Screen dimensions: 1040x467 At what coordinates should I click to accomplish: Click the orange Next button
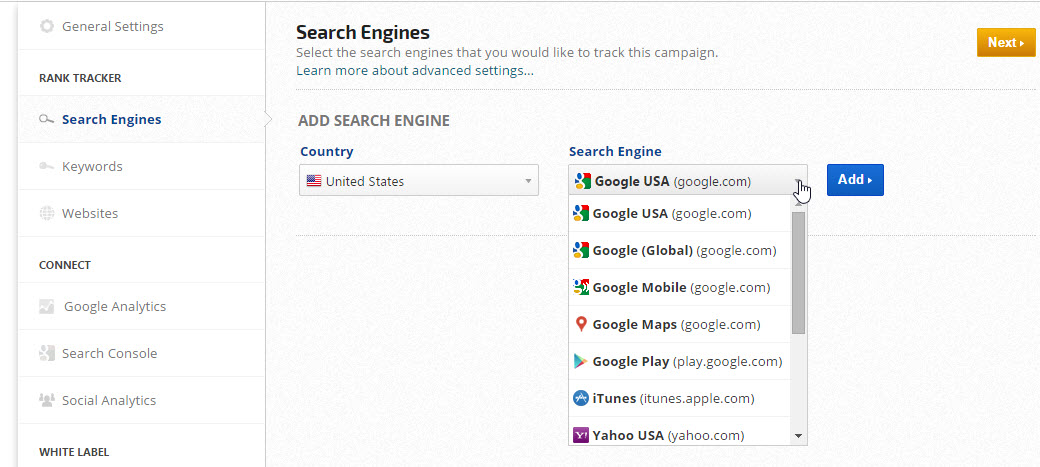[1005, 42]
